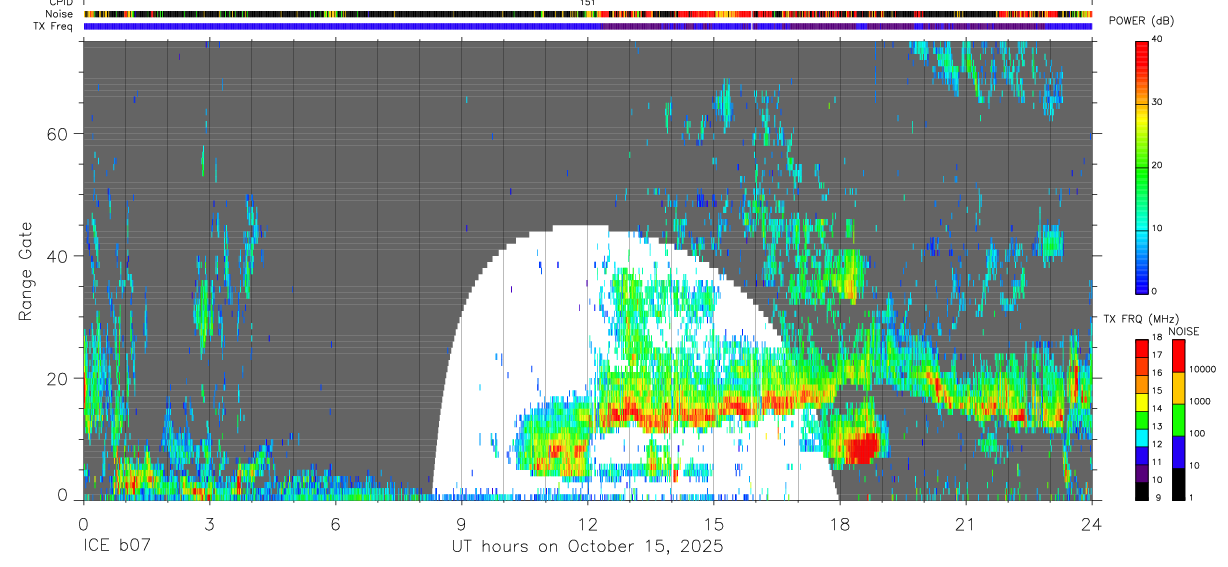This screenshot has height=567, width=1228.
Task: Click the TX FRQ (MHz) legend title
Action: [1140, 319]
